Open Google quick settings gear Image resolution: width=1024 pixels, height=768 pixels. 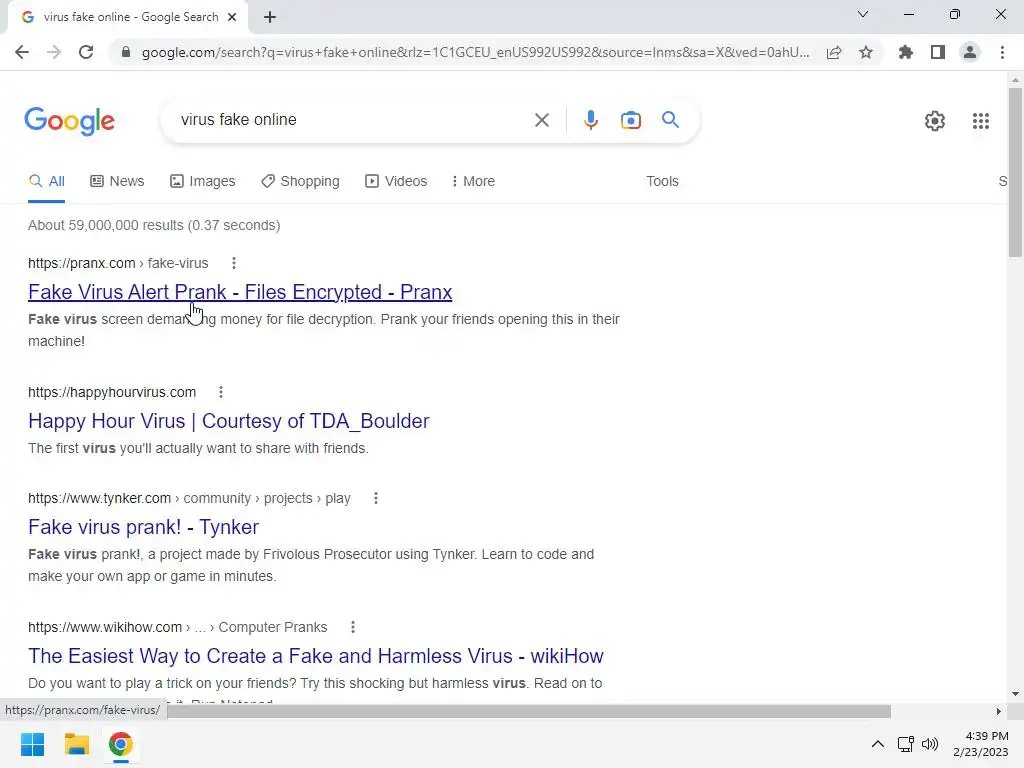click(935, 121)
